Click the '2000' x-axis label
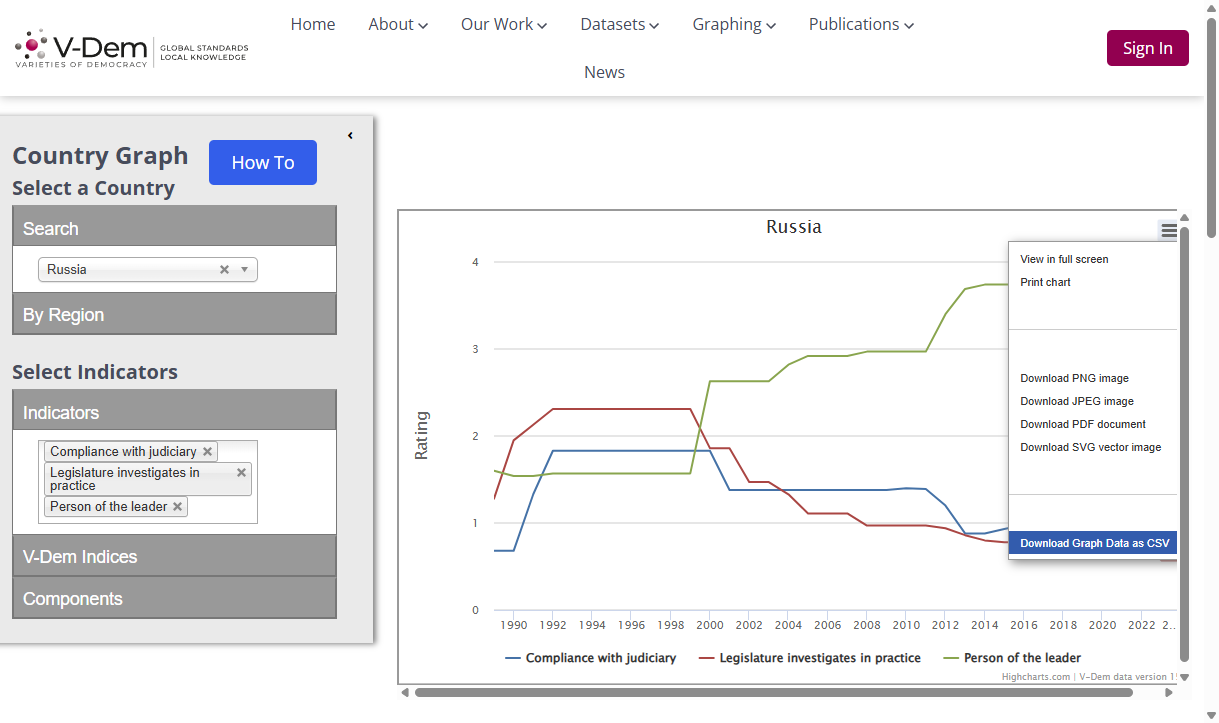1219x723 pixels. [709, 625]
